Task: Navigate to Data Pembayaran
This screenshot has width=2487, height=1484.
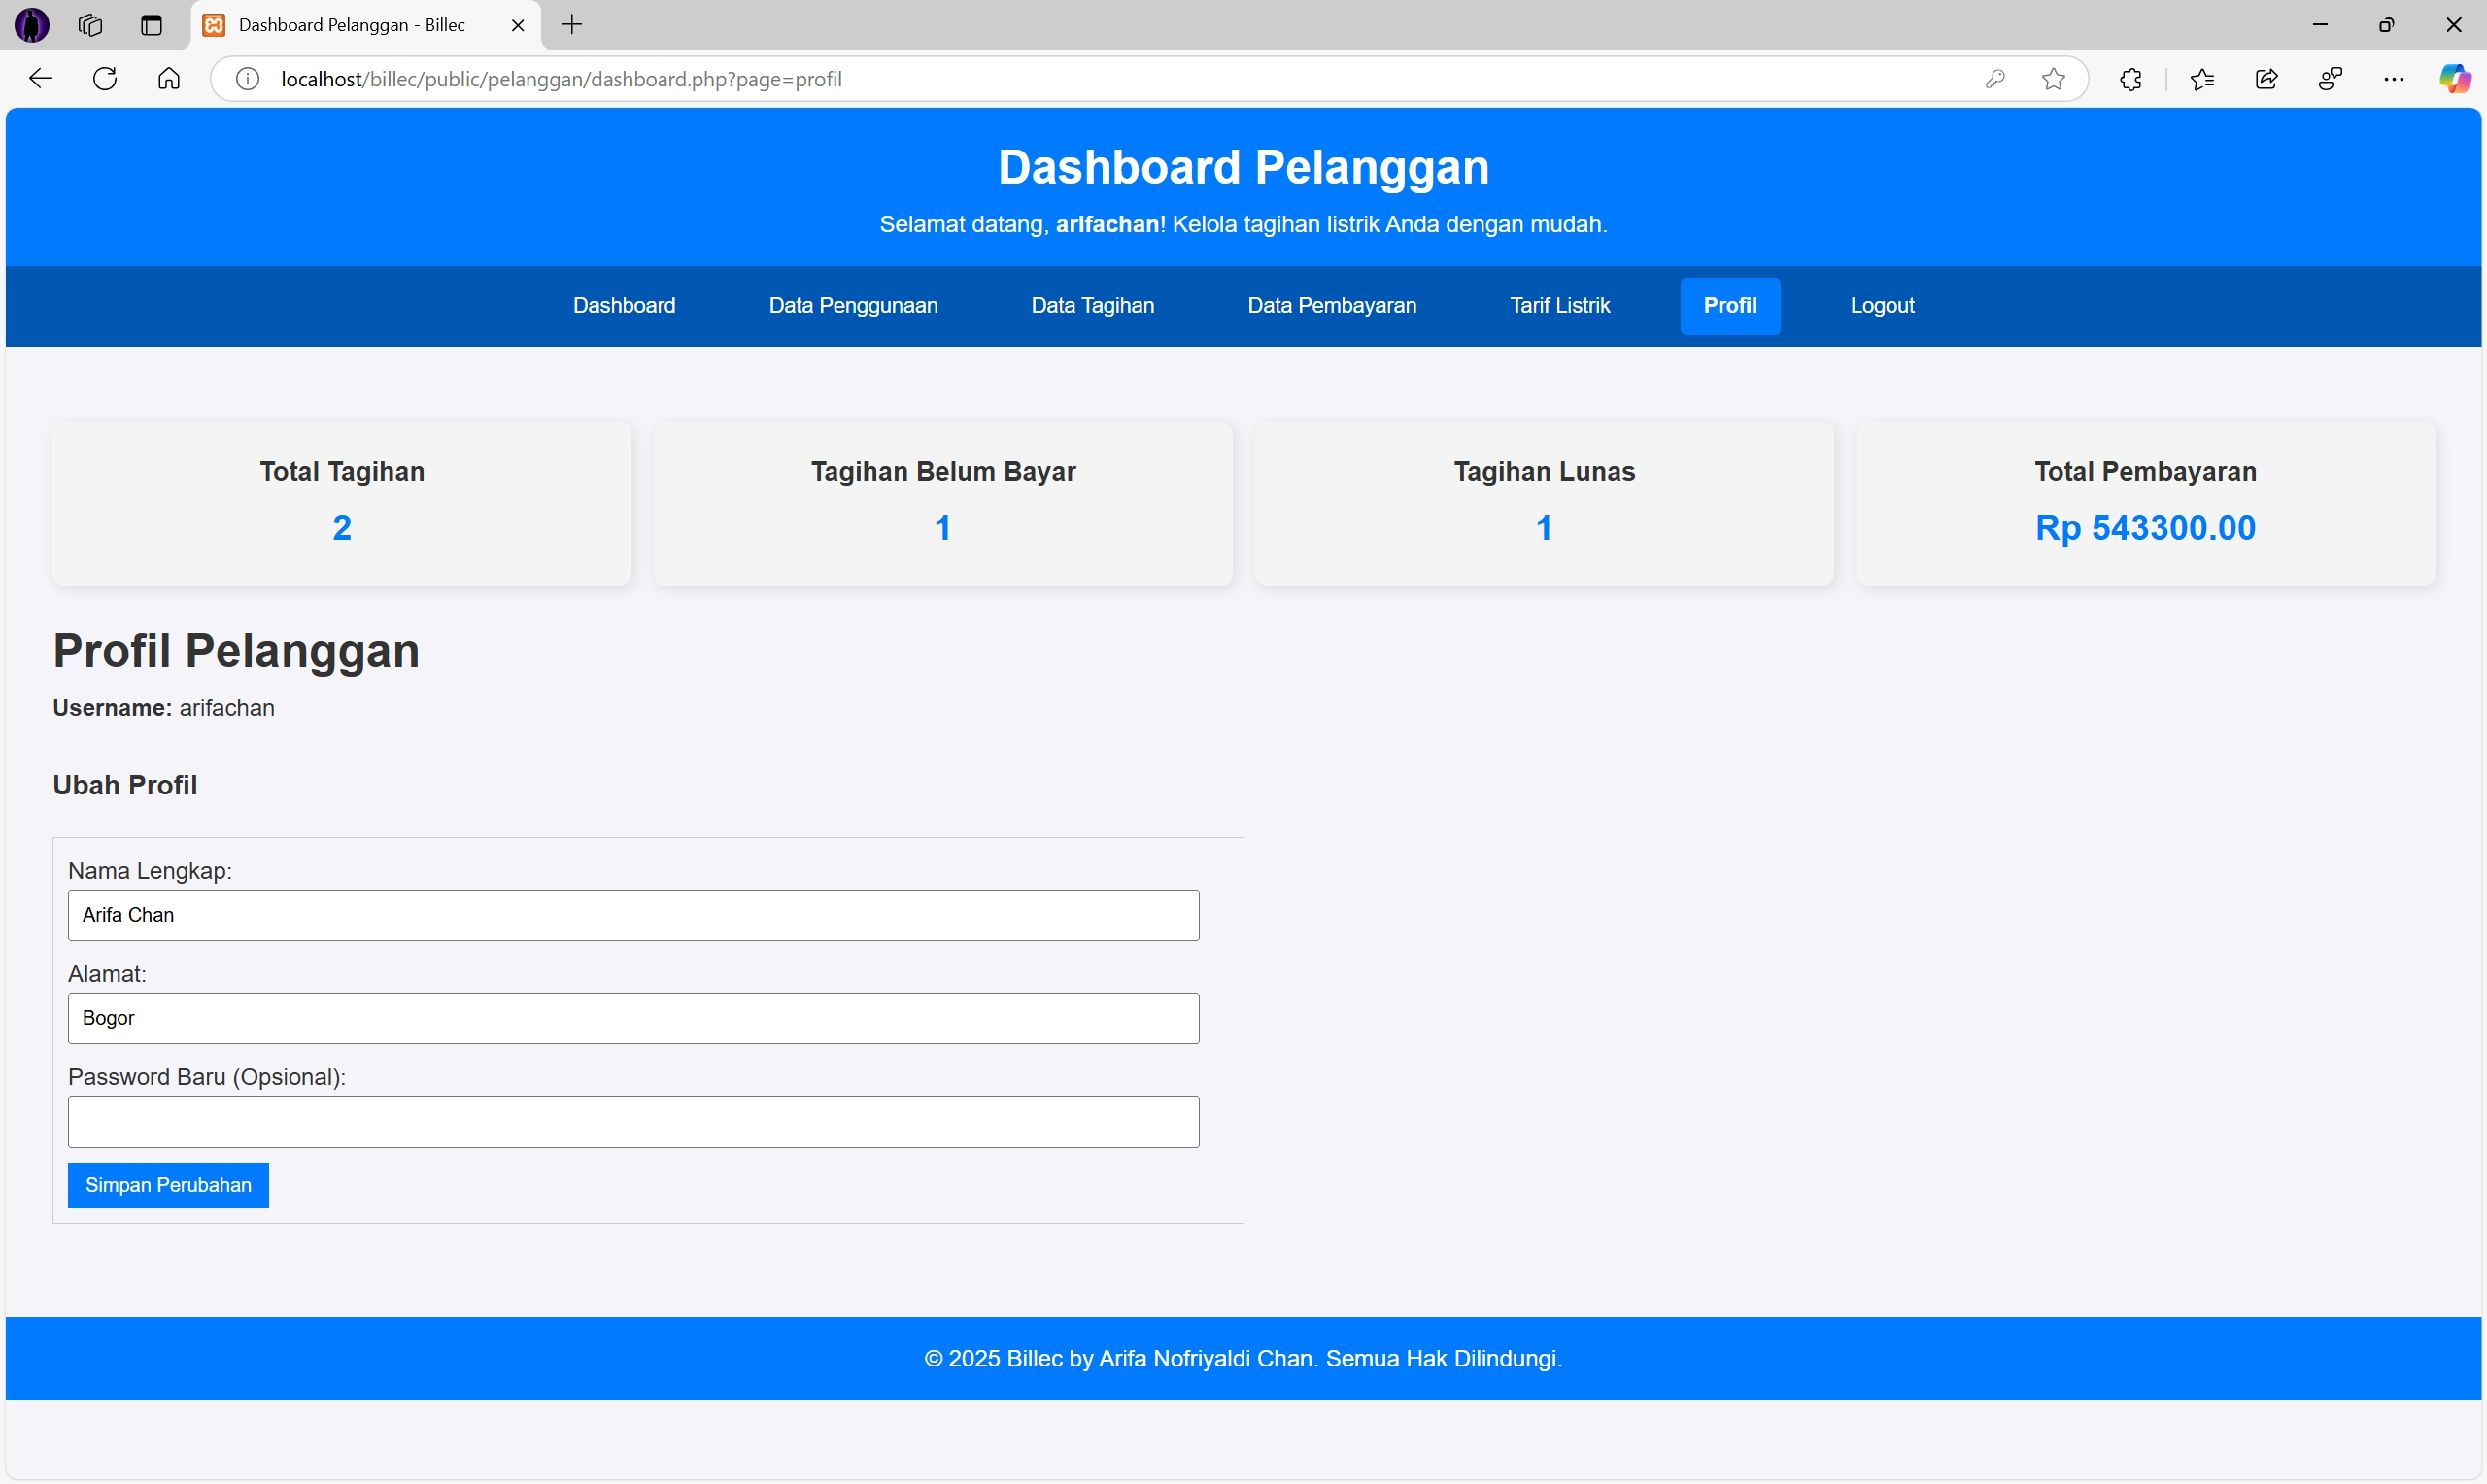Action: 1332,306
